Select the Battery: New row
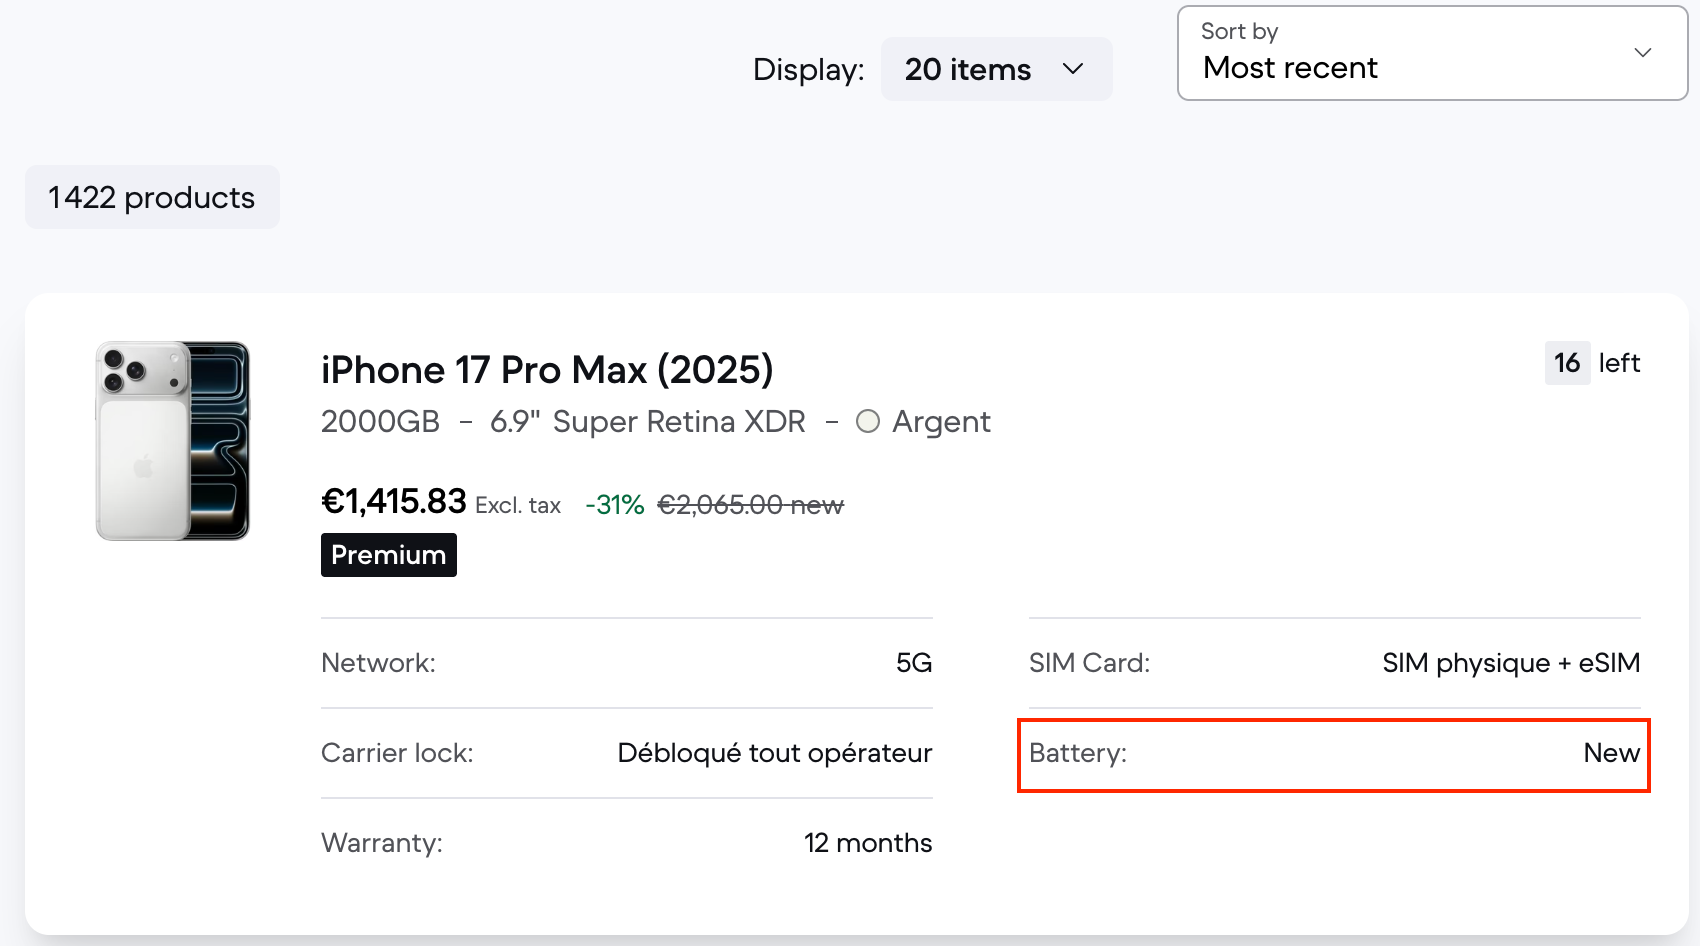Screen dimensions: 1700x946 click(1334, 755)
